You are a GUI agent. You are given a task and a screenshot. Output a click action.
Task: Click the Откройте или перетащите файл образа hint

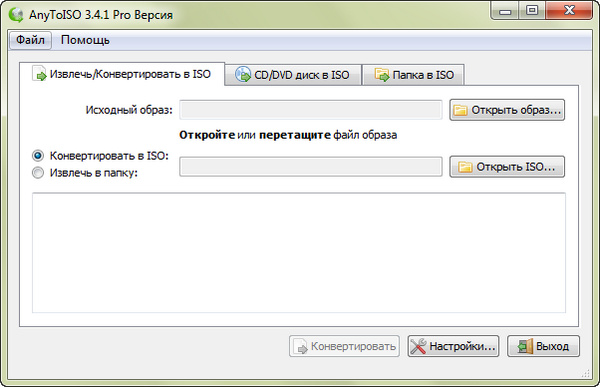[x=288, y=135]
